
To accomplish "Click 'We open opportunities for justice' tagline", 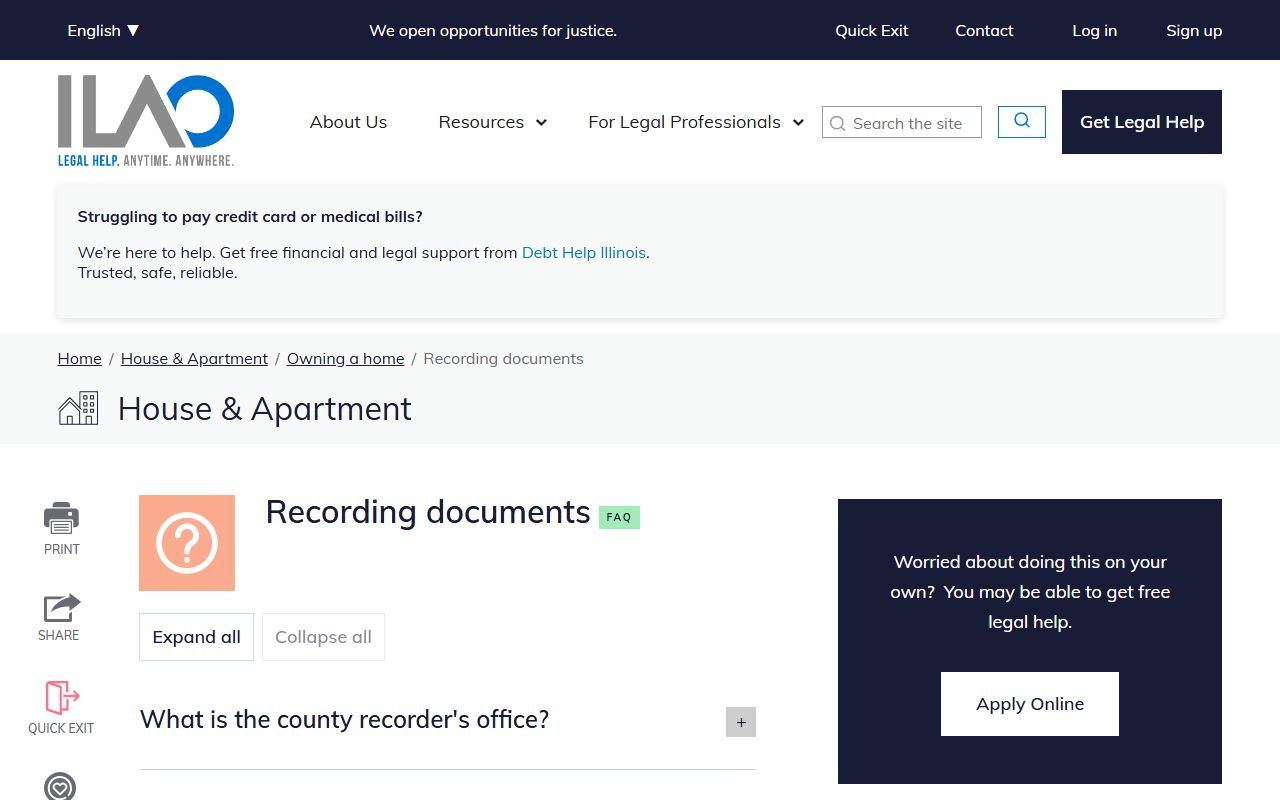I will click(493, 30).
